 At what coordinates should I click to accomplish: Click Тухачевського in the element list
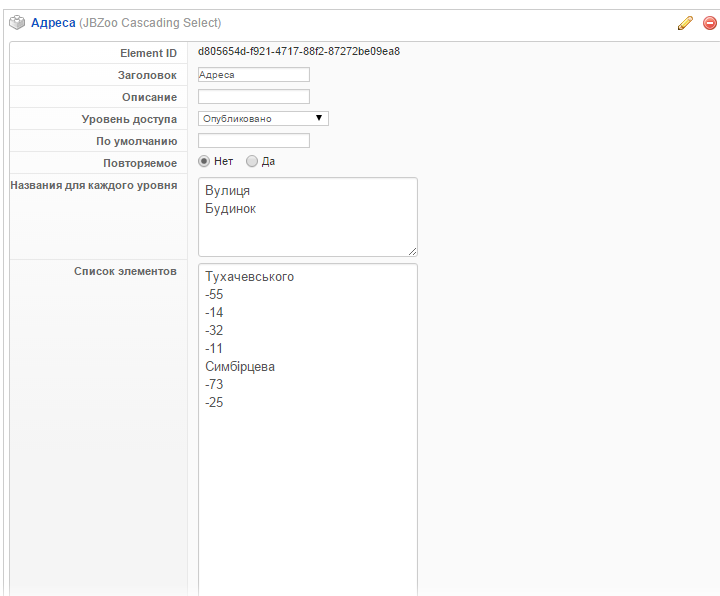pyautogui.click(x=249, y=277)
